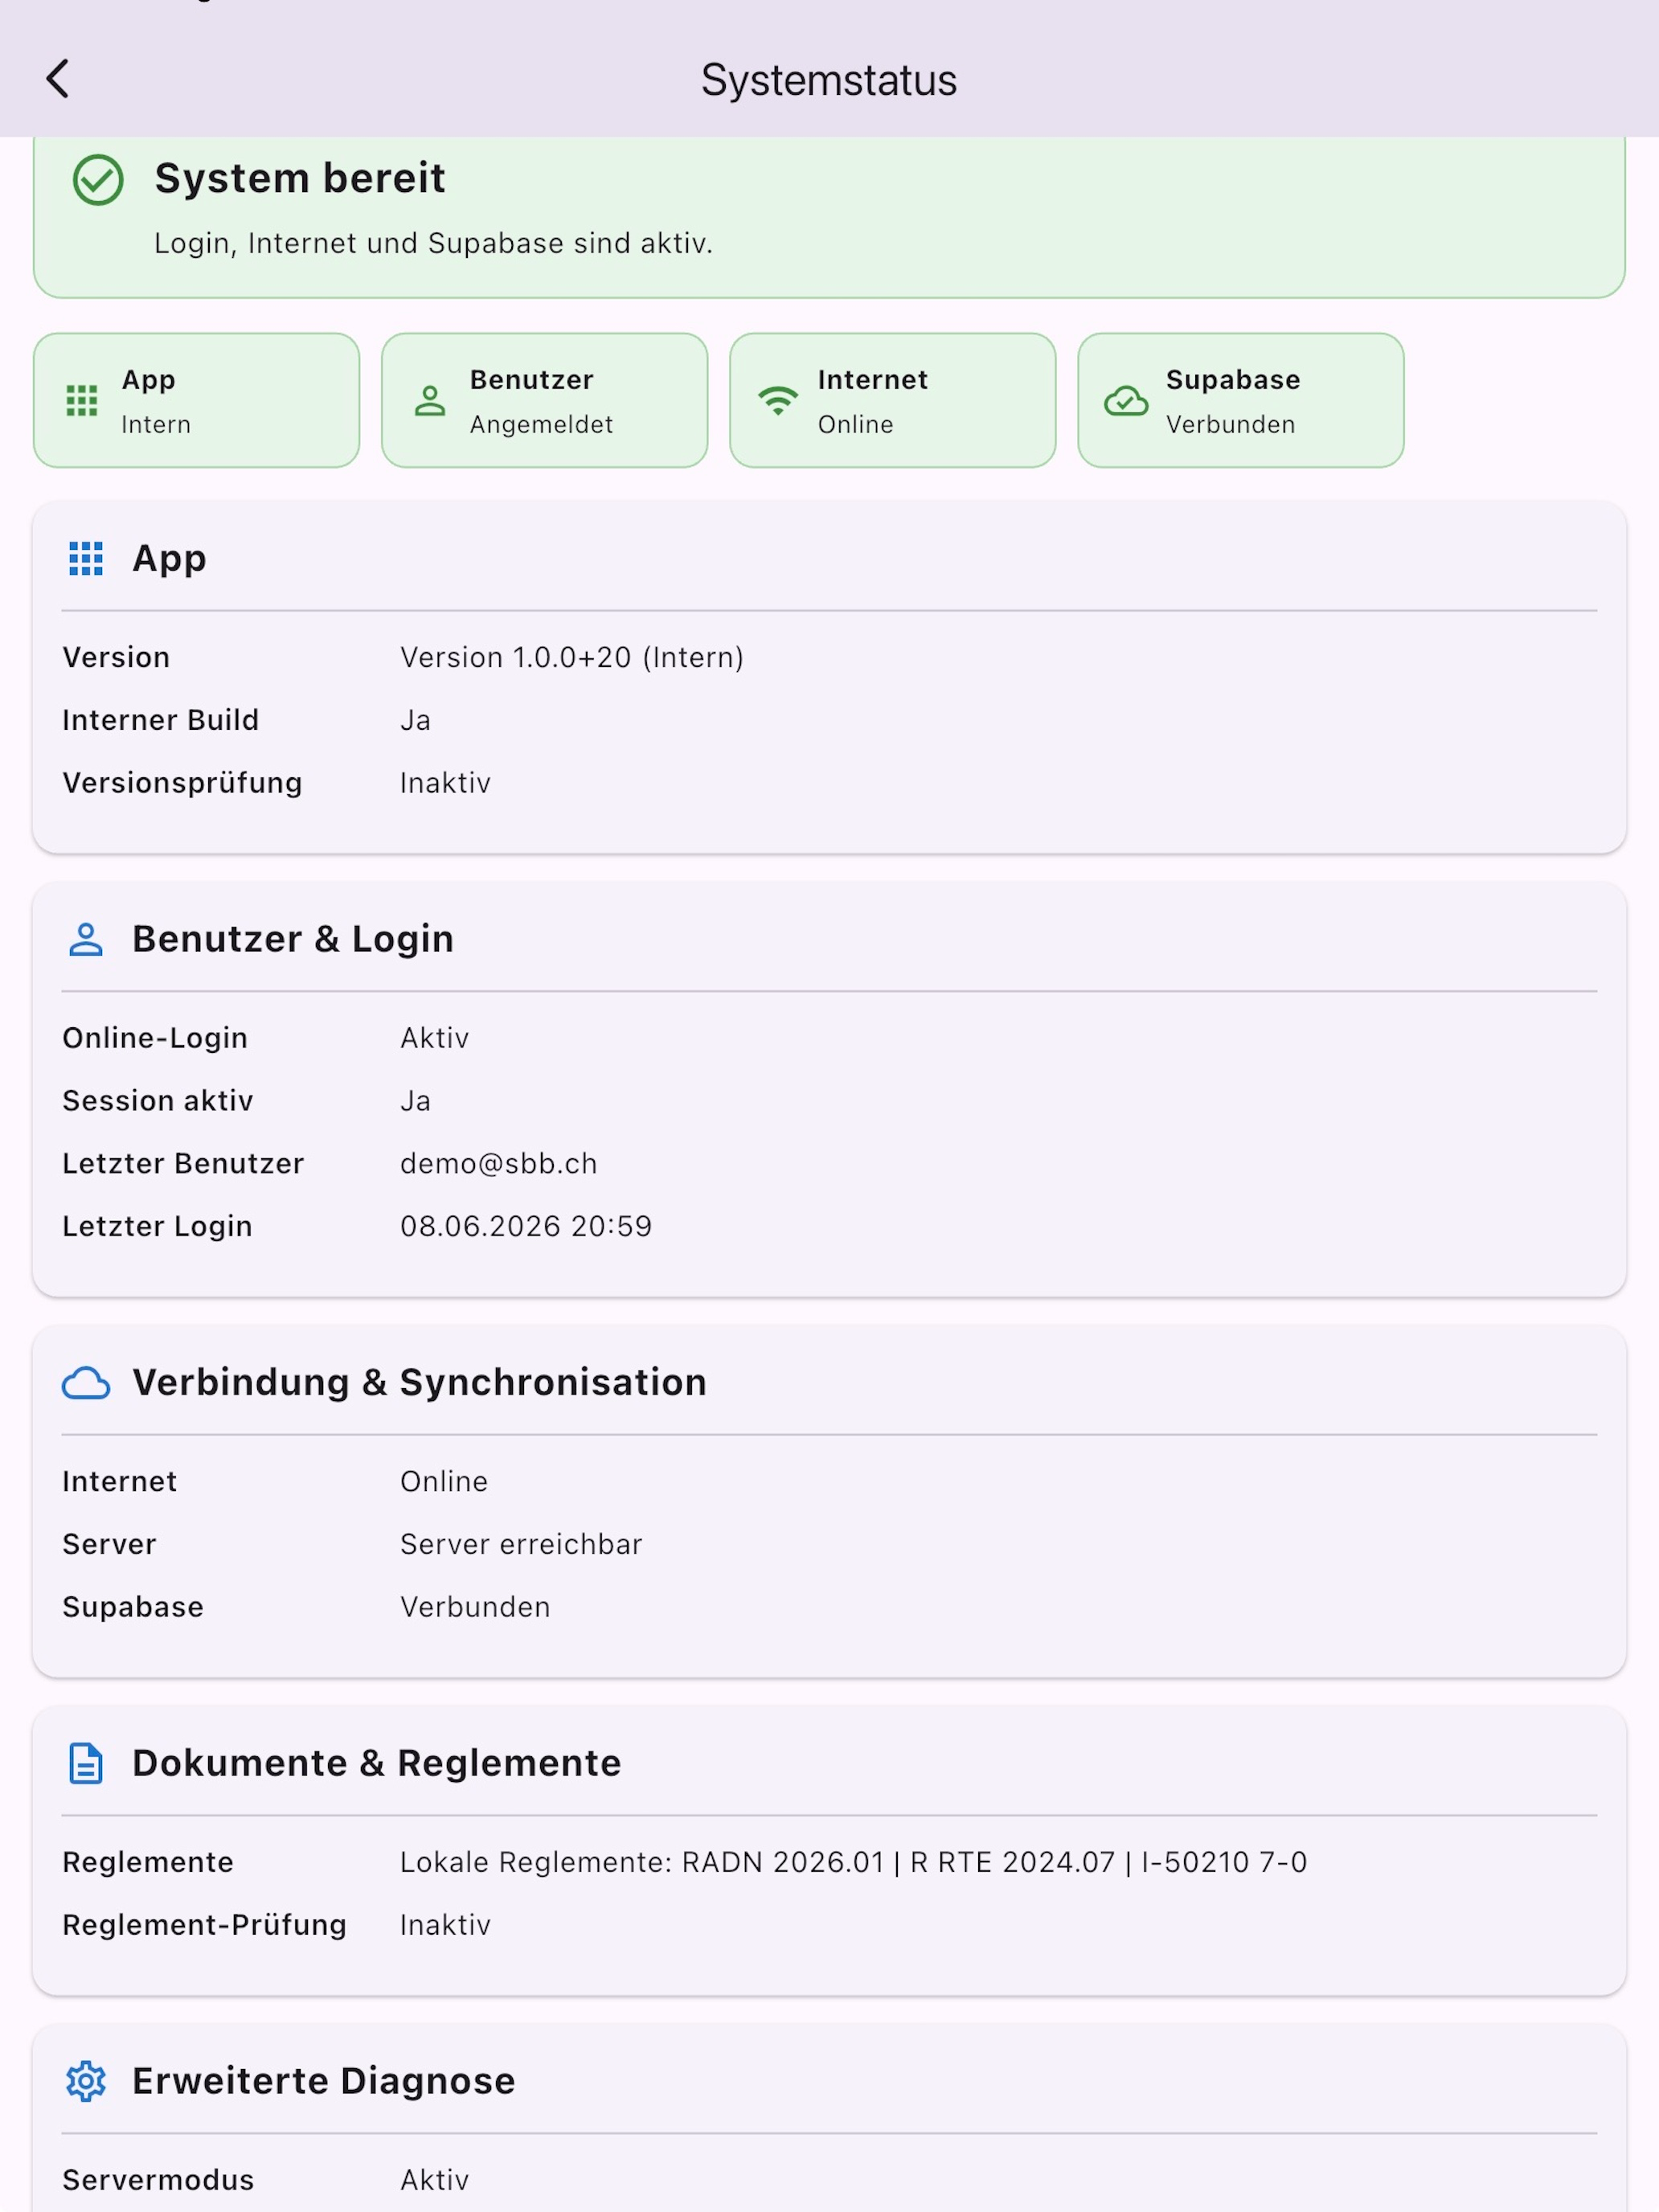Select the email 'demo@sbb.ch'

coord(499,1164)
